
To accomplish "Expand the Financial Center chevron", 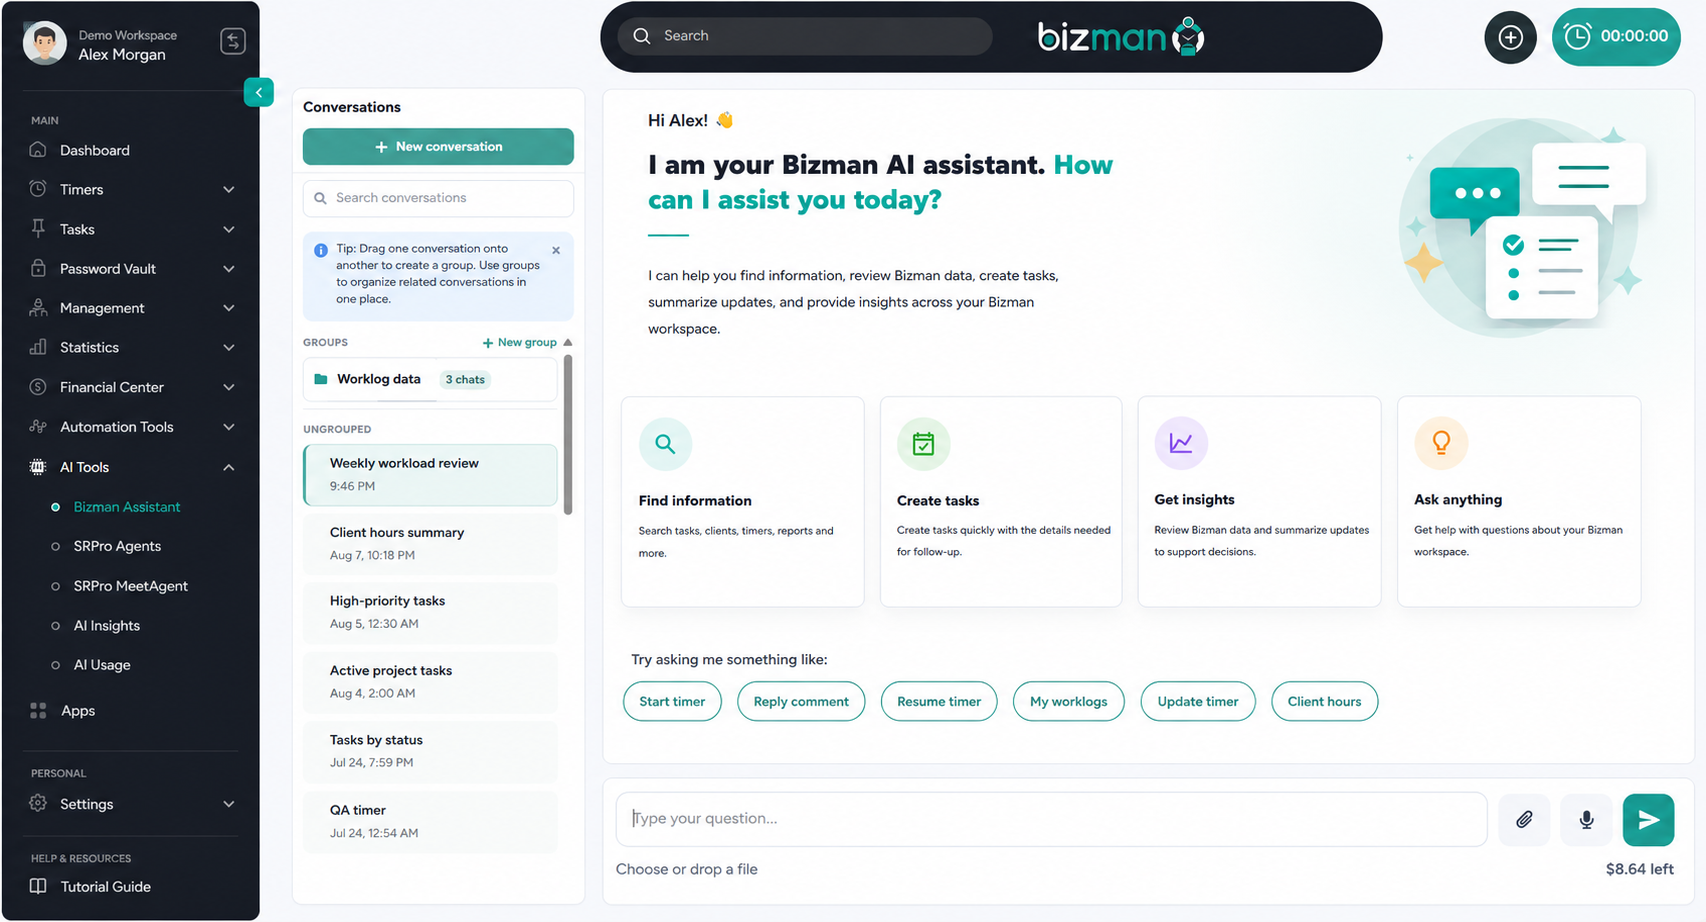I will [229, 387].
